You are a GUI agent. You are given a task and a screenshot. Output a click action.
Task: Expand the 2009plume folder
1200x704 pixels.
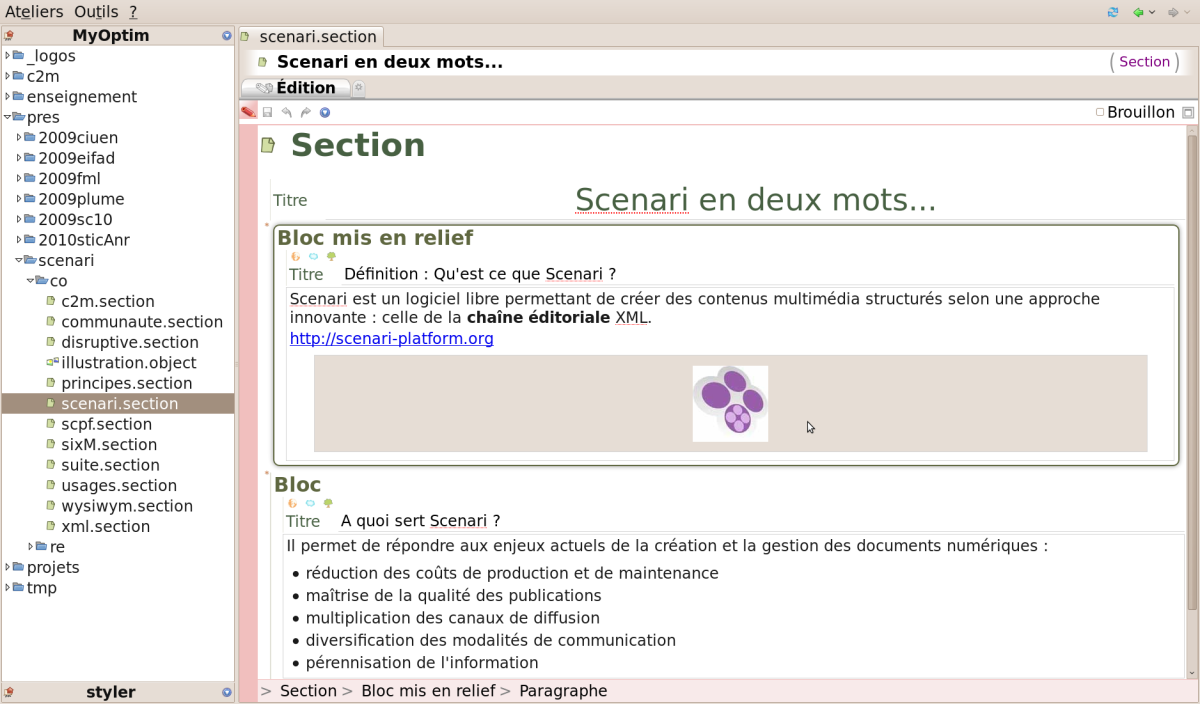[x=19, y=199]
